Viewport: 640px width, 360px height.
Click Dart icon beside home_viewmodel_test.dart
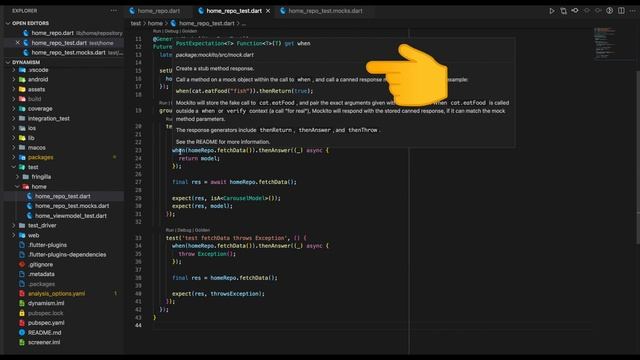[x=29, y=216]
